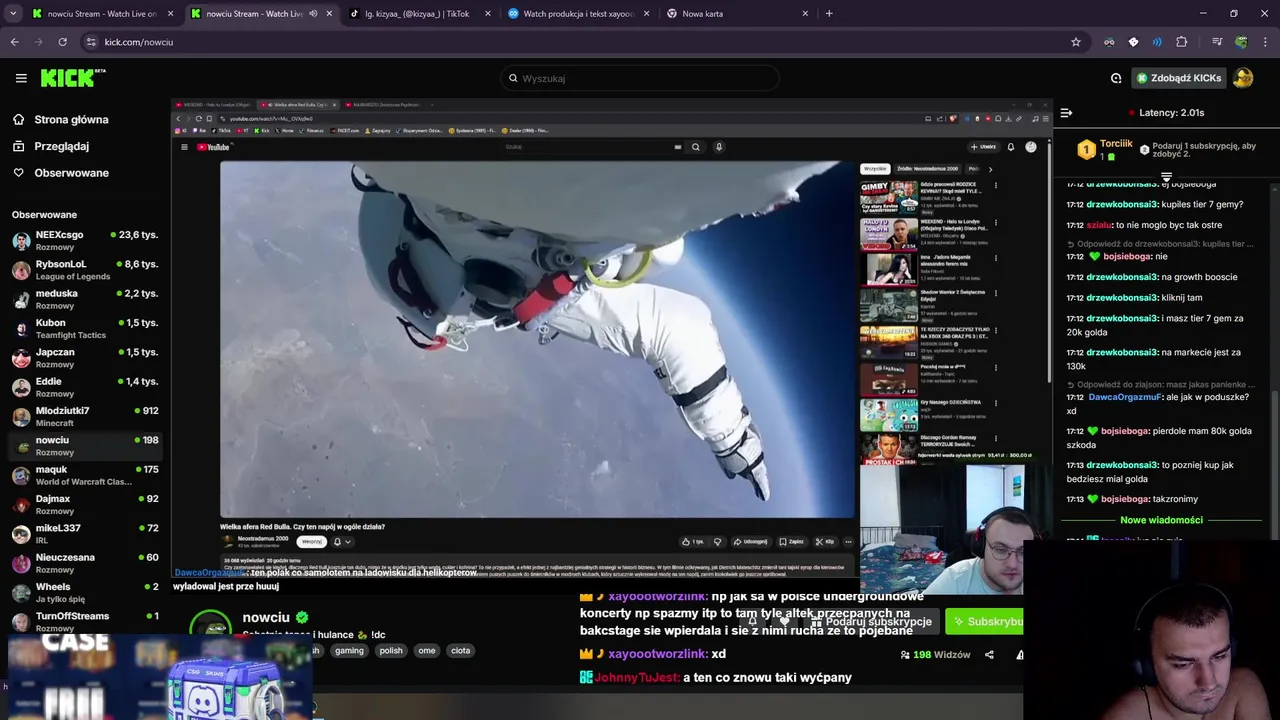Bookmark this page with star icon
Viewport: 1280px width, 720px height.
[1076, 42]
